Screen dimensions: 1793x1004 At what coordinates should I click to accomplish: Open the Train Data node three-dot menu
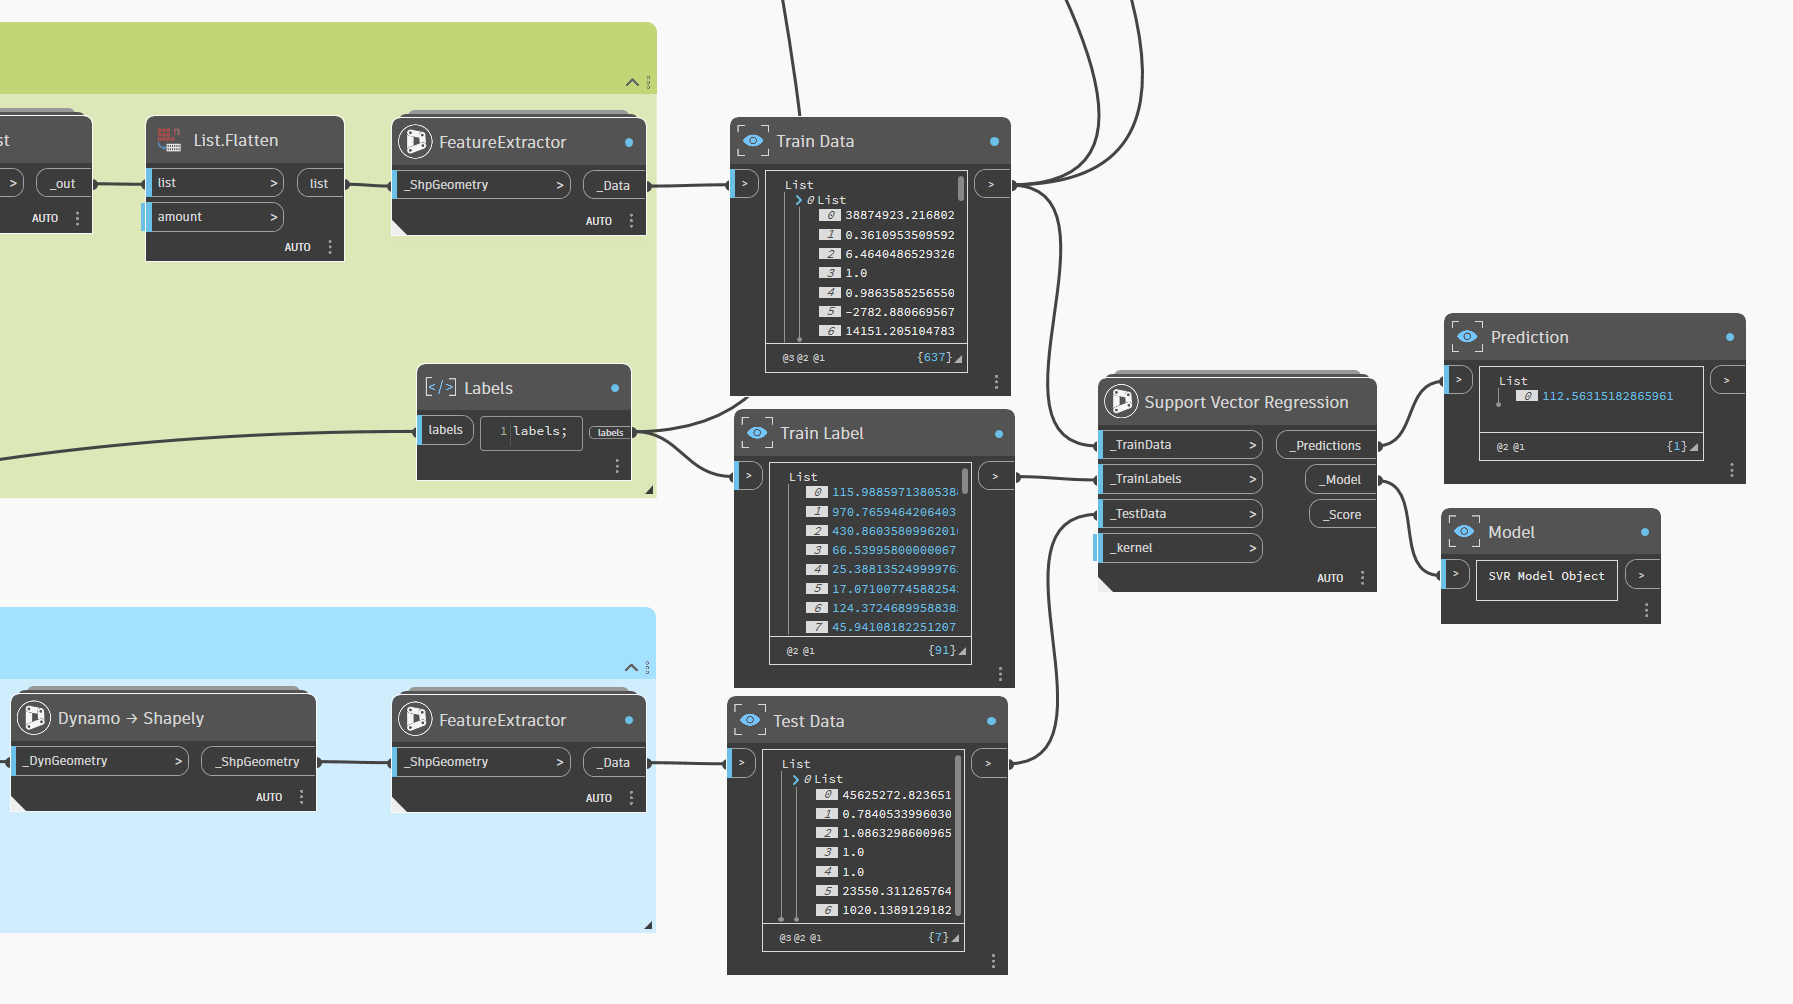pos(996,382)
